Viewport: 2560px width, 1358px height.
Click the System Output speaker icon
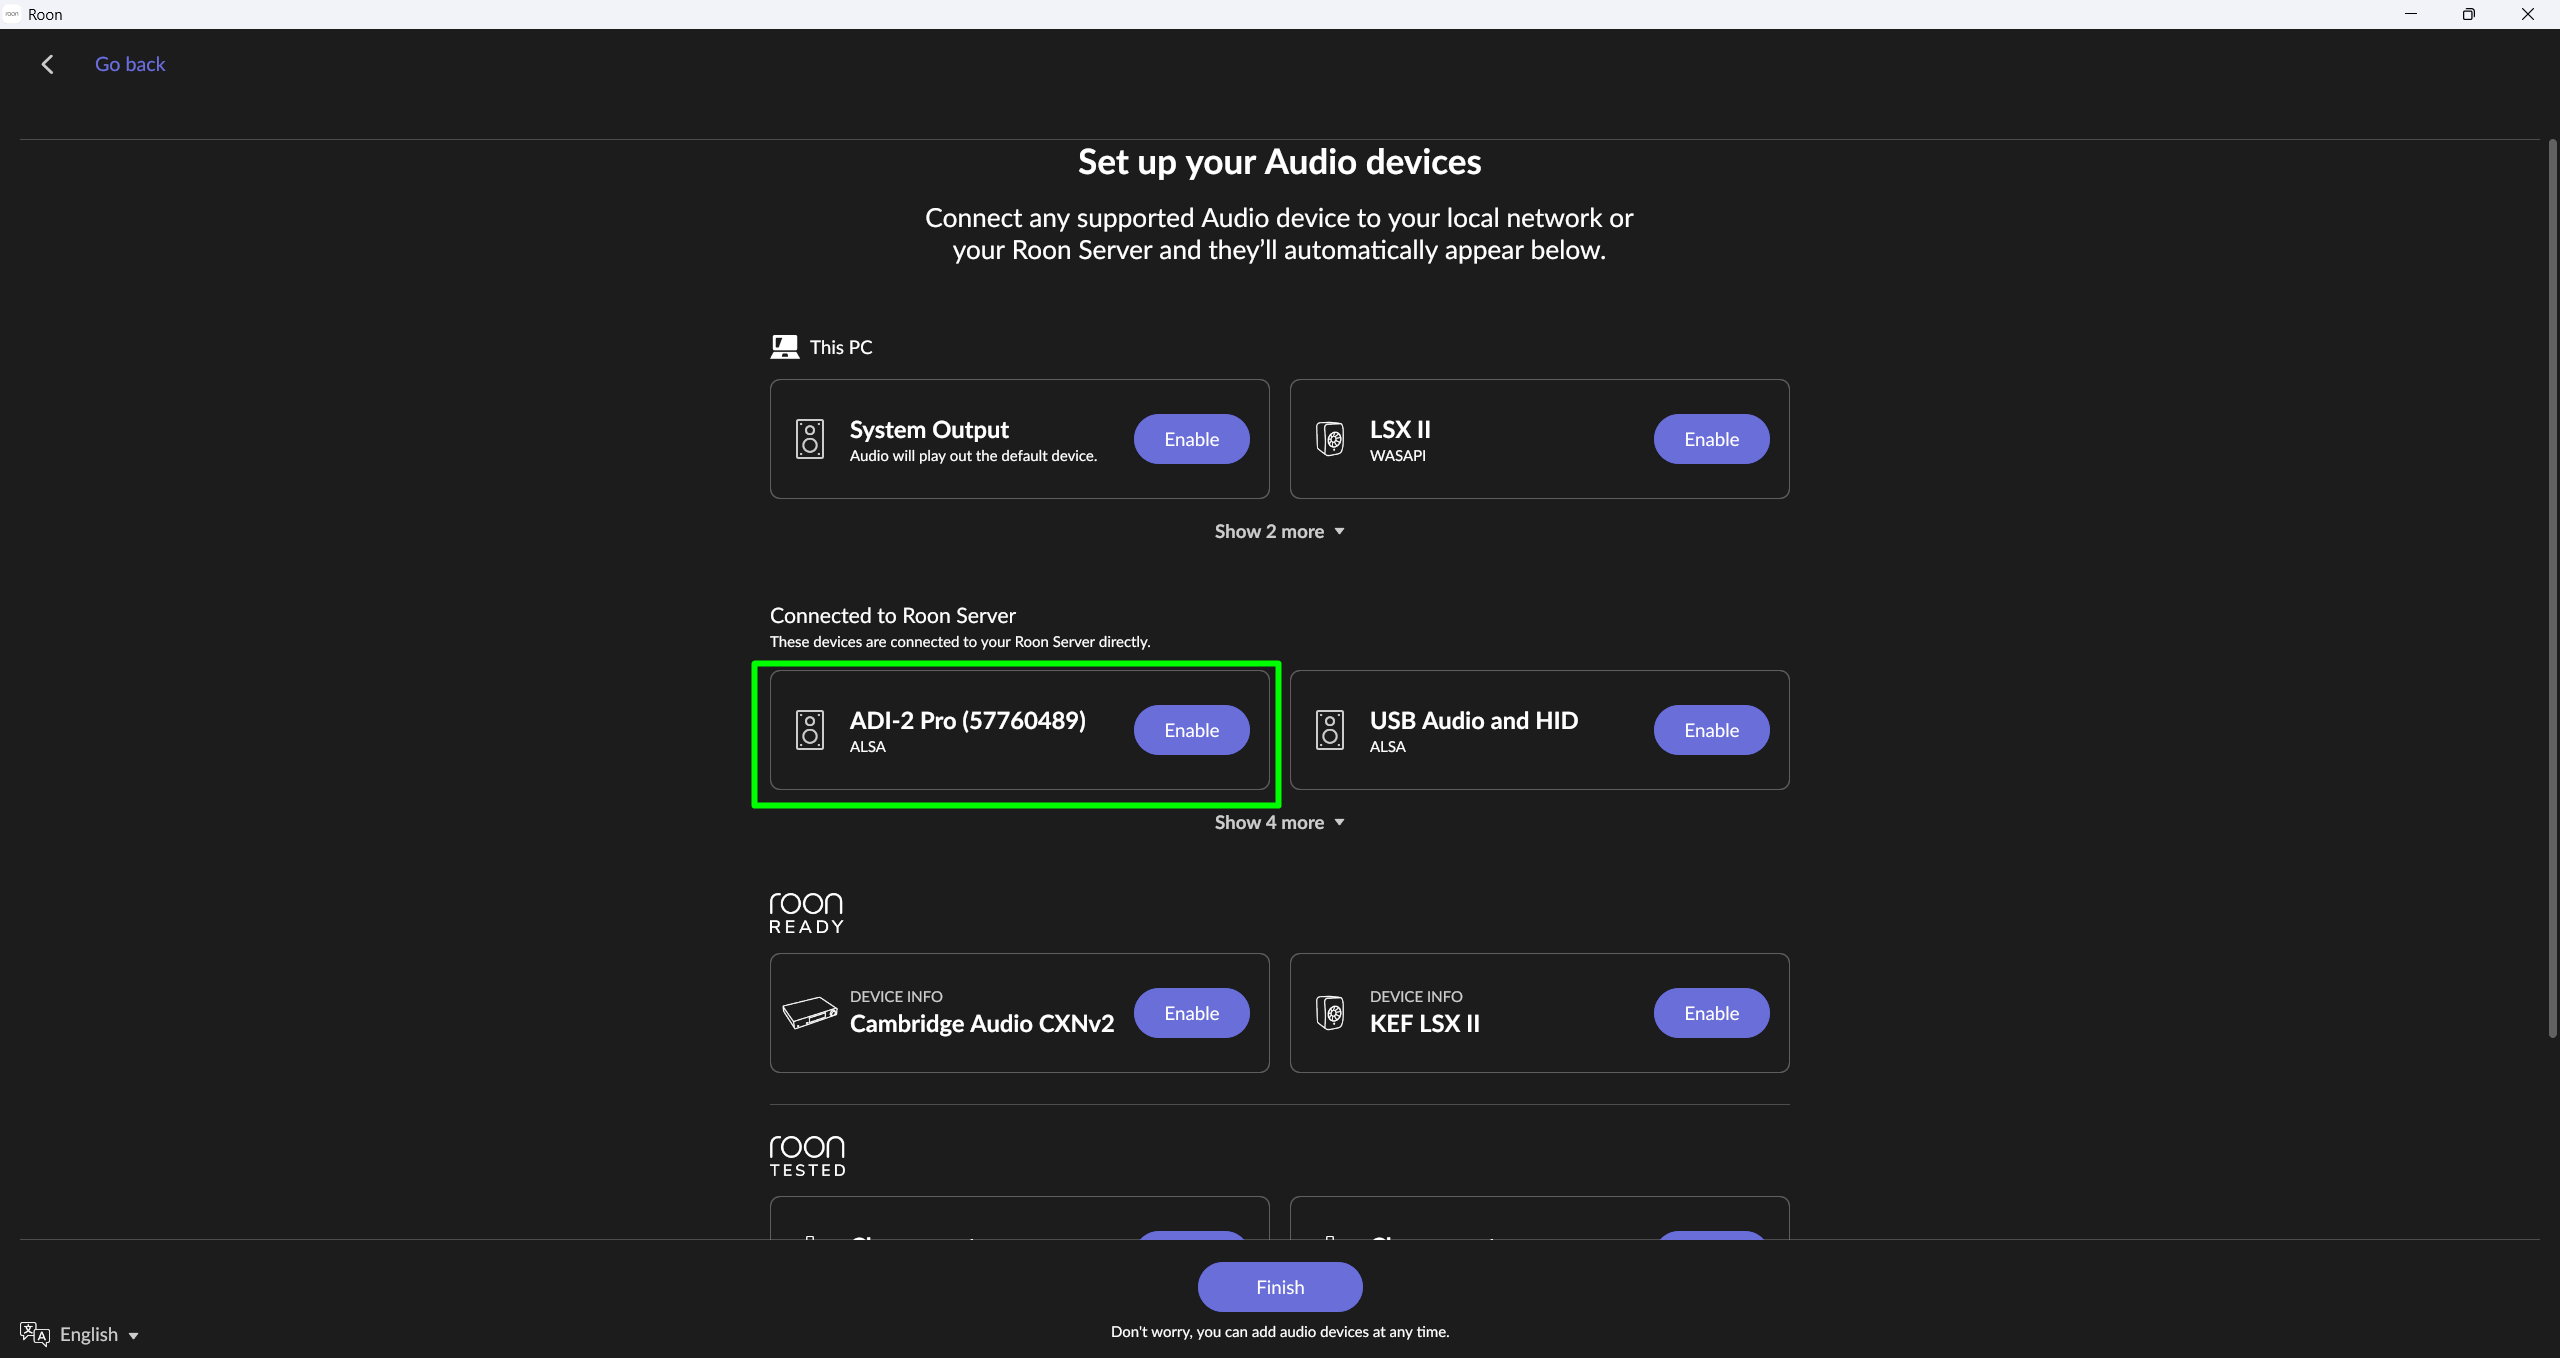tap(810, 439)
